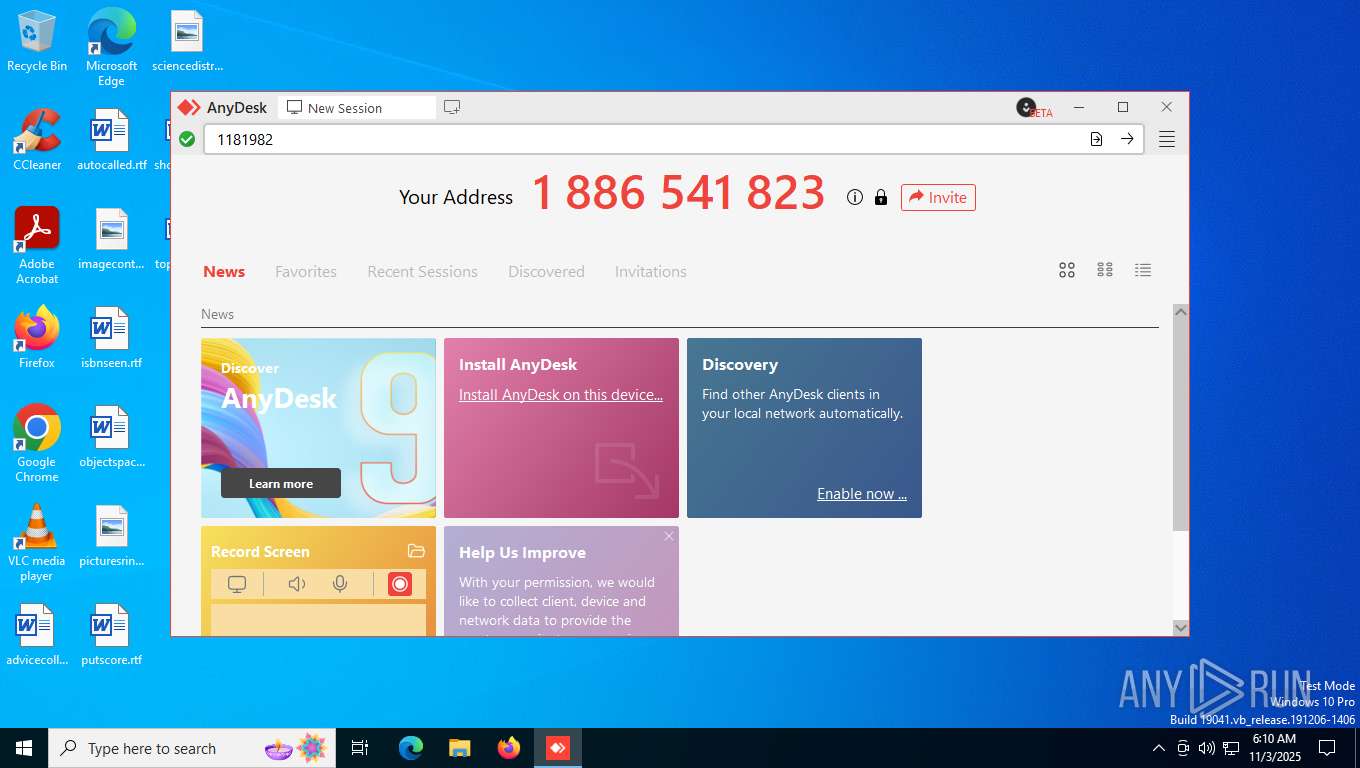Select the New Session tab
This screenshot has height=768, width=1360.
[x=357, y=107]
